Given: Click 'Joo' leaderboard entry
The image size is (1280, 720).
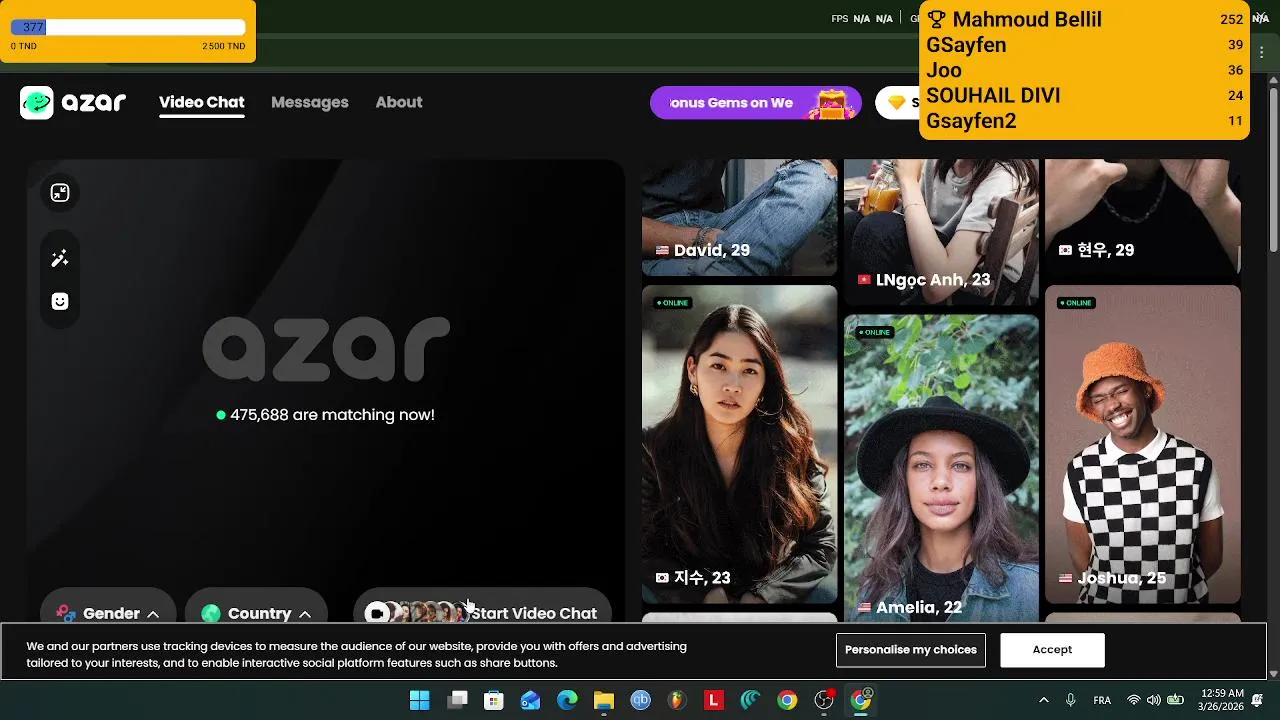Looking at the screenshot, I should coord(944,70).
